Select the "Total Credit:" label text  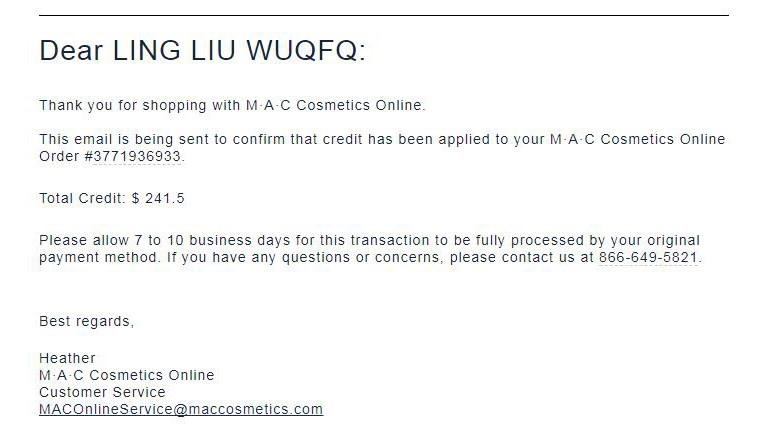tap(82, 198)
